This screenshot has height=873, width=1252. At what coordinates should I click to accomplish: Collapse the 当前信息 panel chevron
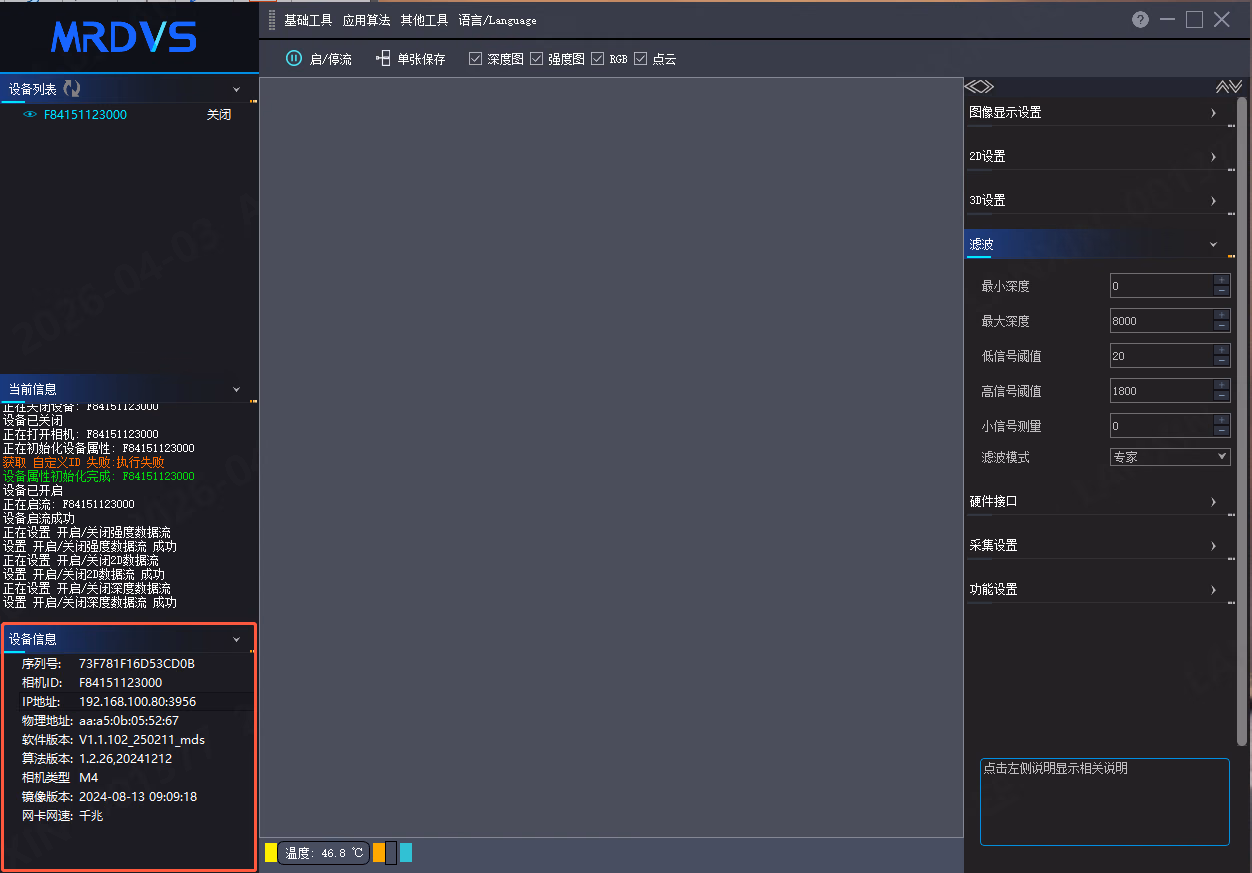[x=237, y=389]
